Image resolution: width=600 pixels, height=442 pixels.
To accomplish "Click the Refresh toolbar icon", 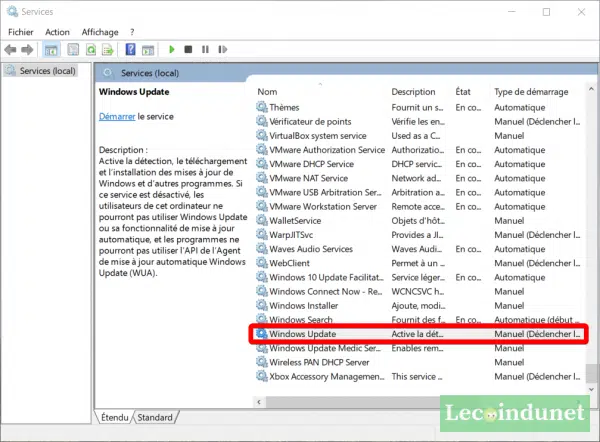I will (91, 50).
